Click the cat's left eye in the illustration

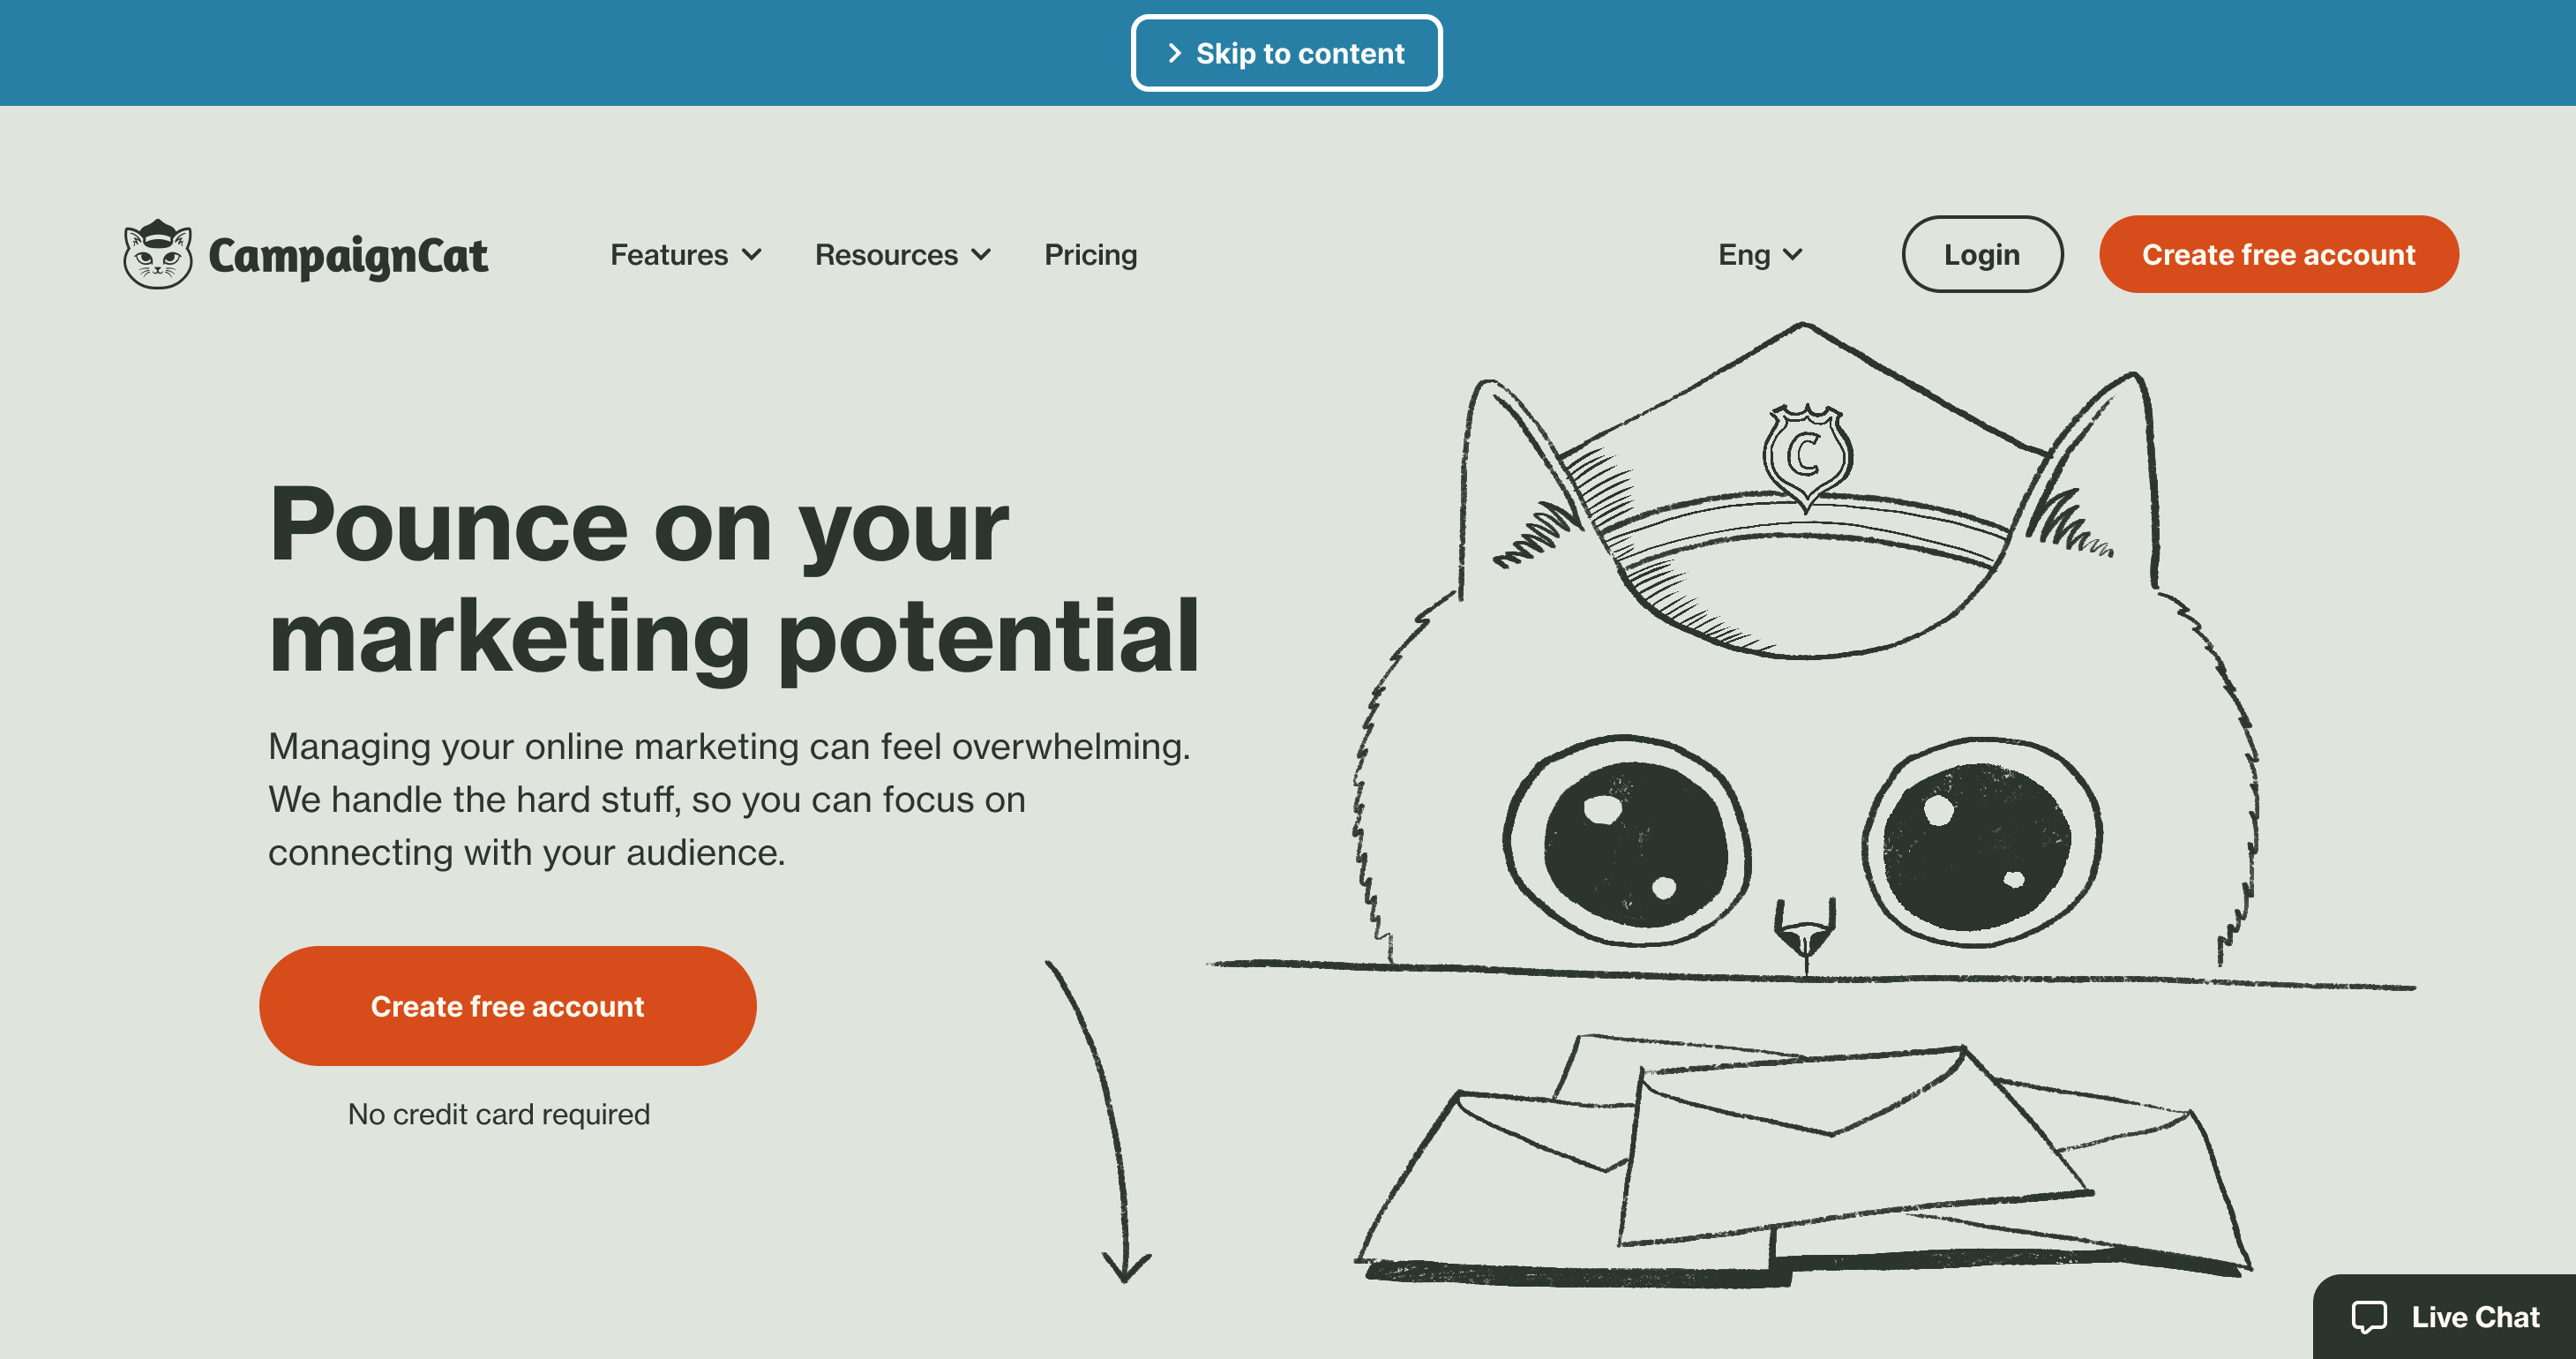pyautogui.click(x=1626, y=842)
